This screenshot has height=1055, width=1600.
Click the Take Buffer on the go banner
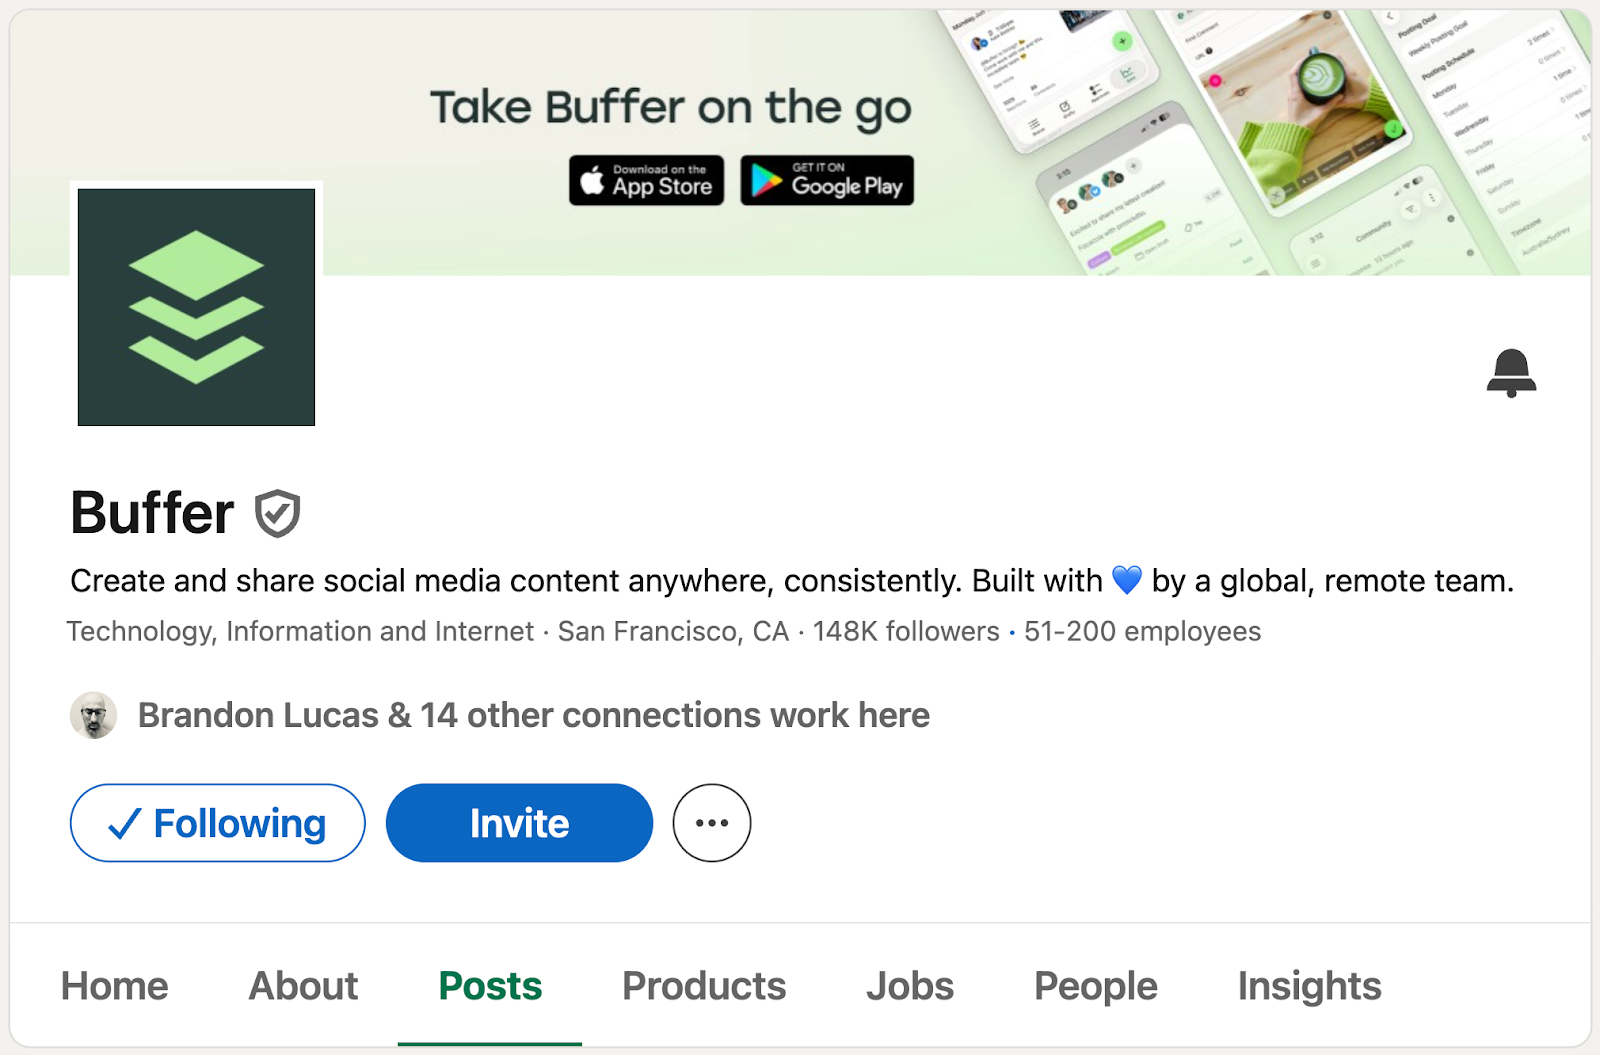[x=670, y=106]
